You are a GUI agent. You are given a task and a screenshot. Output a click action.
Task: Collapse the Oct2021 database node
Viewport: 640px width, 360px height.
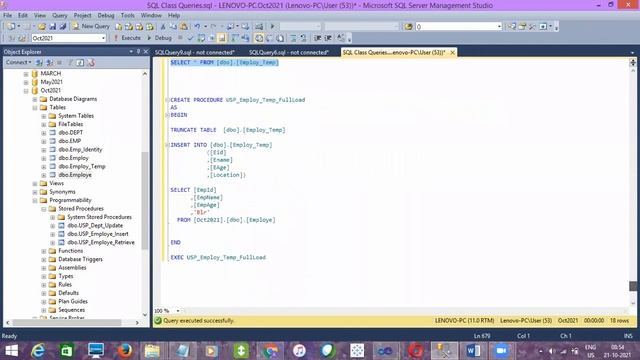[26, 91]
